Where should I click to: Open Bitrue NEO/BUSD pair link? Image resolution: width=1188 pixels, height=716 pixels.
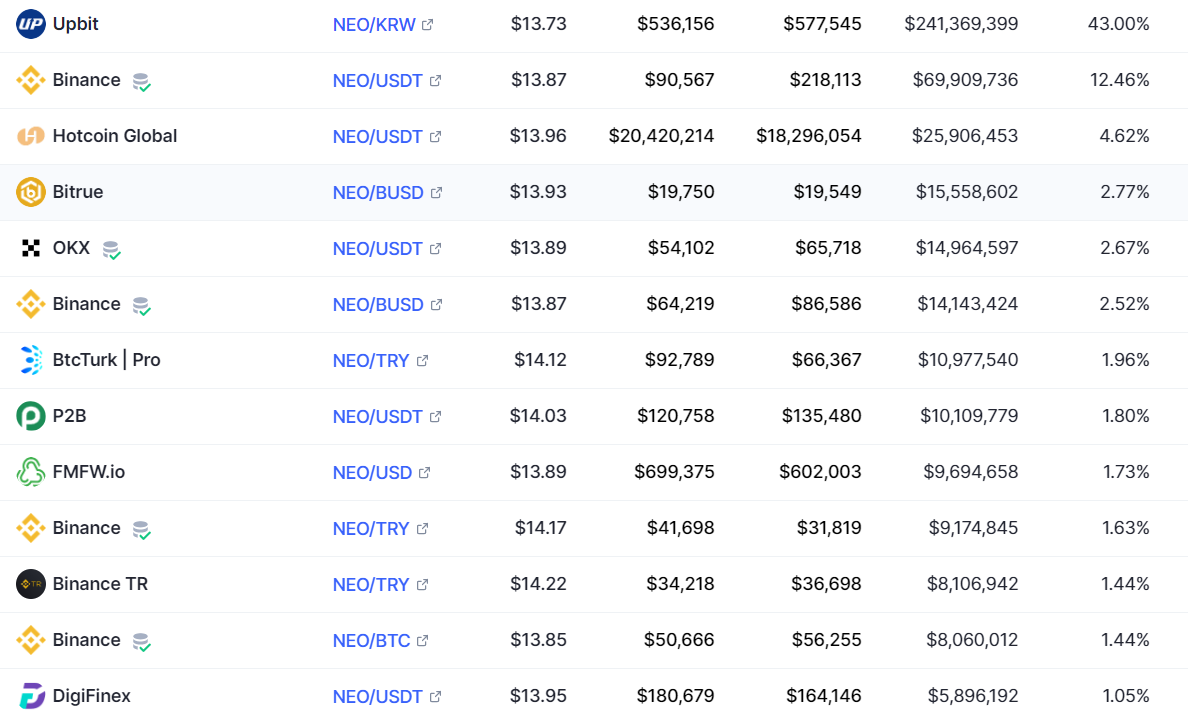point(378,193)
